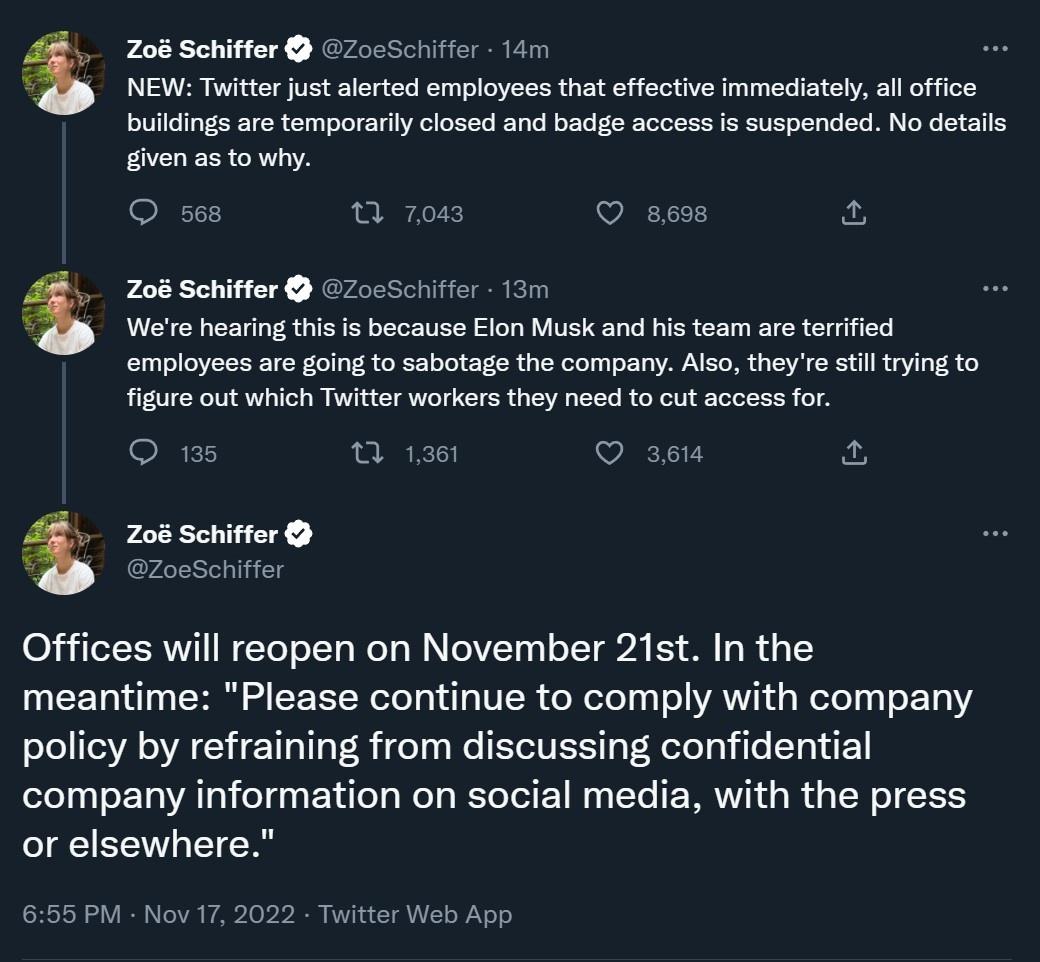Open Zoë Schiffer's profile from first tweet name

click(203, 49)
